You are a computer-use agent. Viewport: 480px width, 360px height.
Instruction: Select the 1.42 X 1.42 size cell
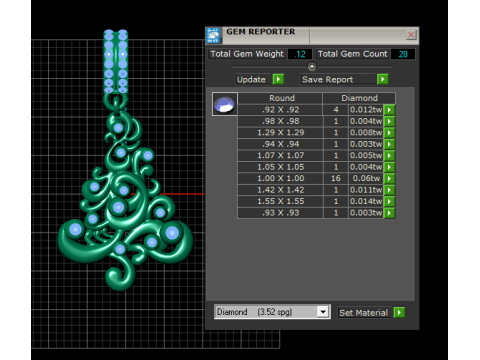[x=280, y=190]
